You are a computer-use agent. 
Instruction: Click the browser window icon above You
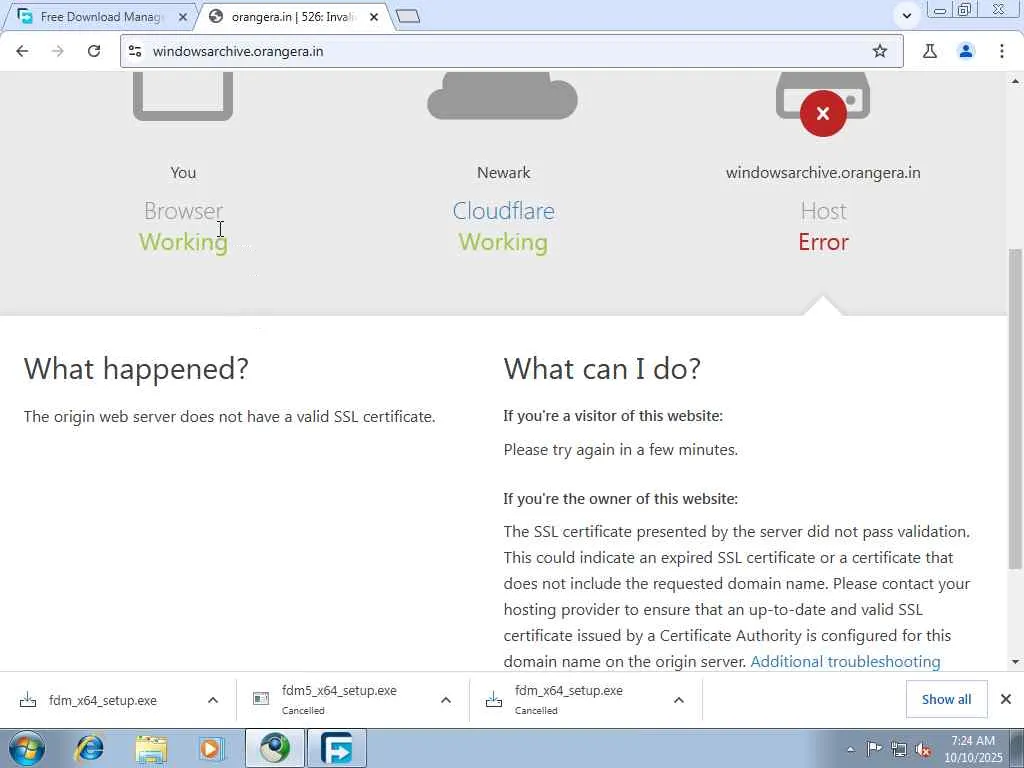click(x=183, y=96)
